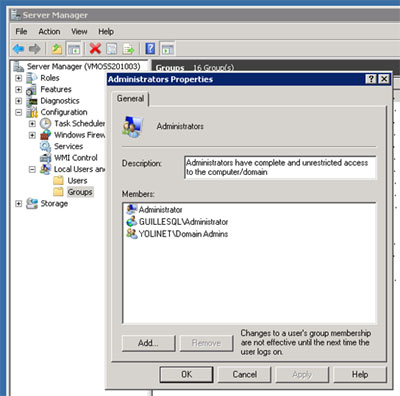Click the Add... button

pos(148,343)
